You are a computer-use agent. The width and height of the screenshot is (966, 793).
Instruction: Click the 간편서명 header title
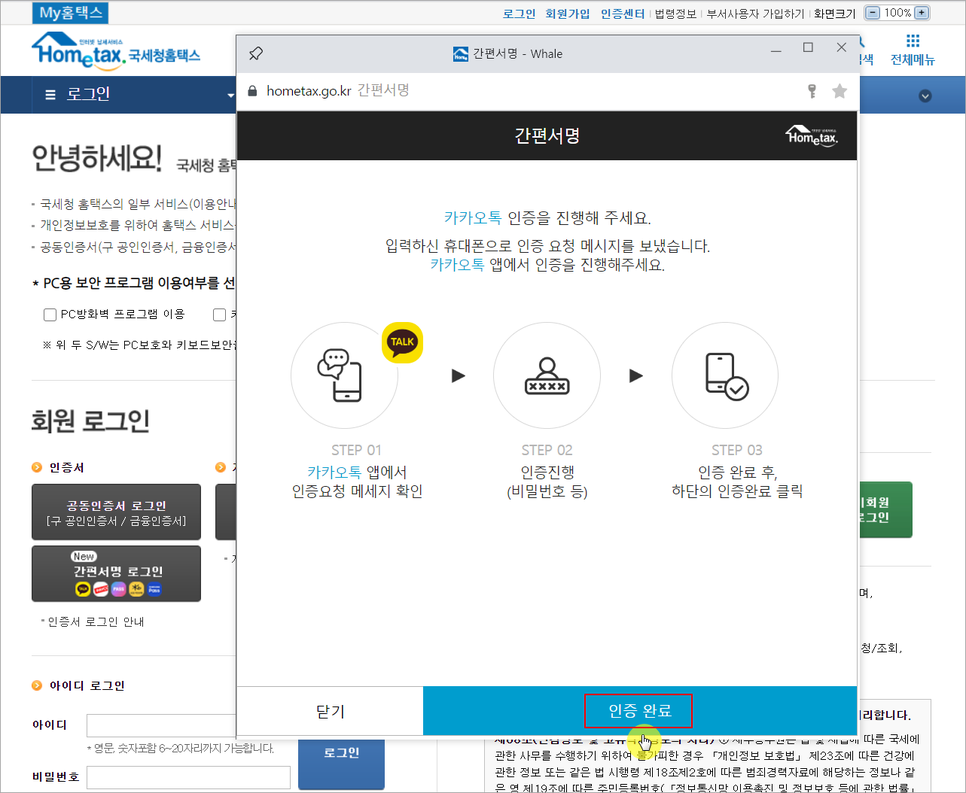tap(547, 135)
